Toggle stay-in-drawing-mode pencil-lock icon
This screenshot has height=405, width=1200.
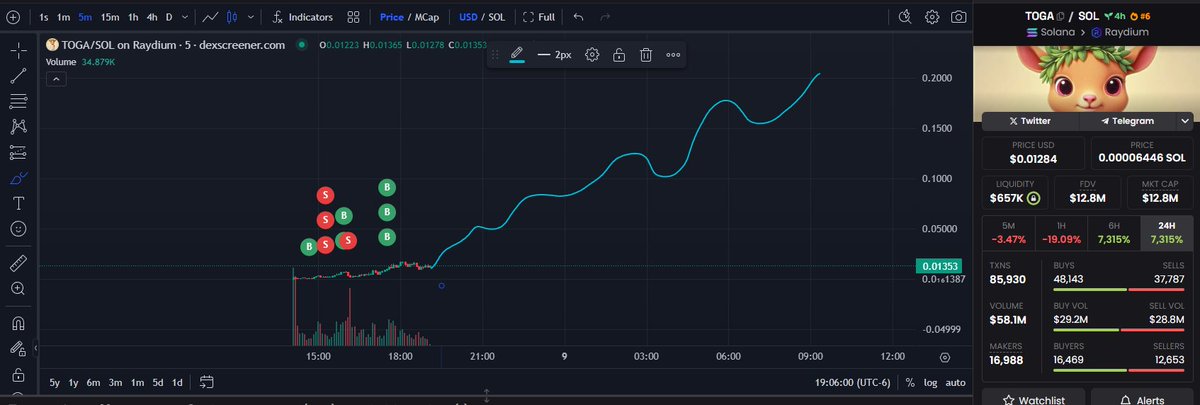click(x=18, y=349)
